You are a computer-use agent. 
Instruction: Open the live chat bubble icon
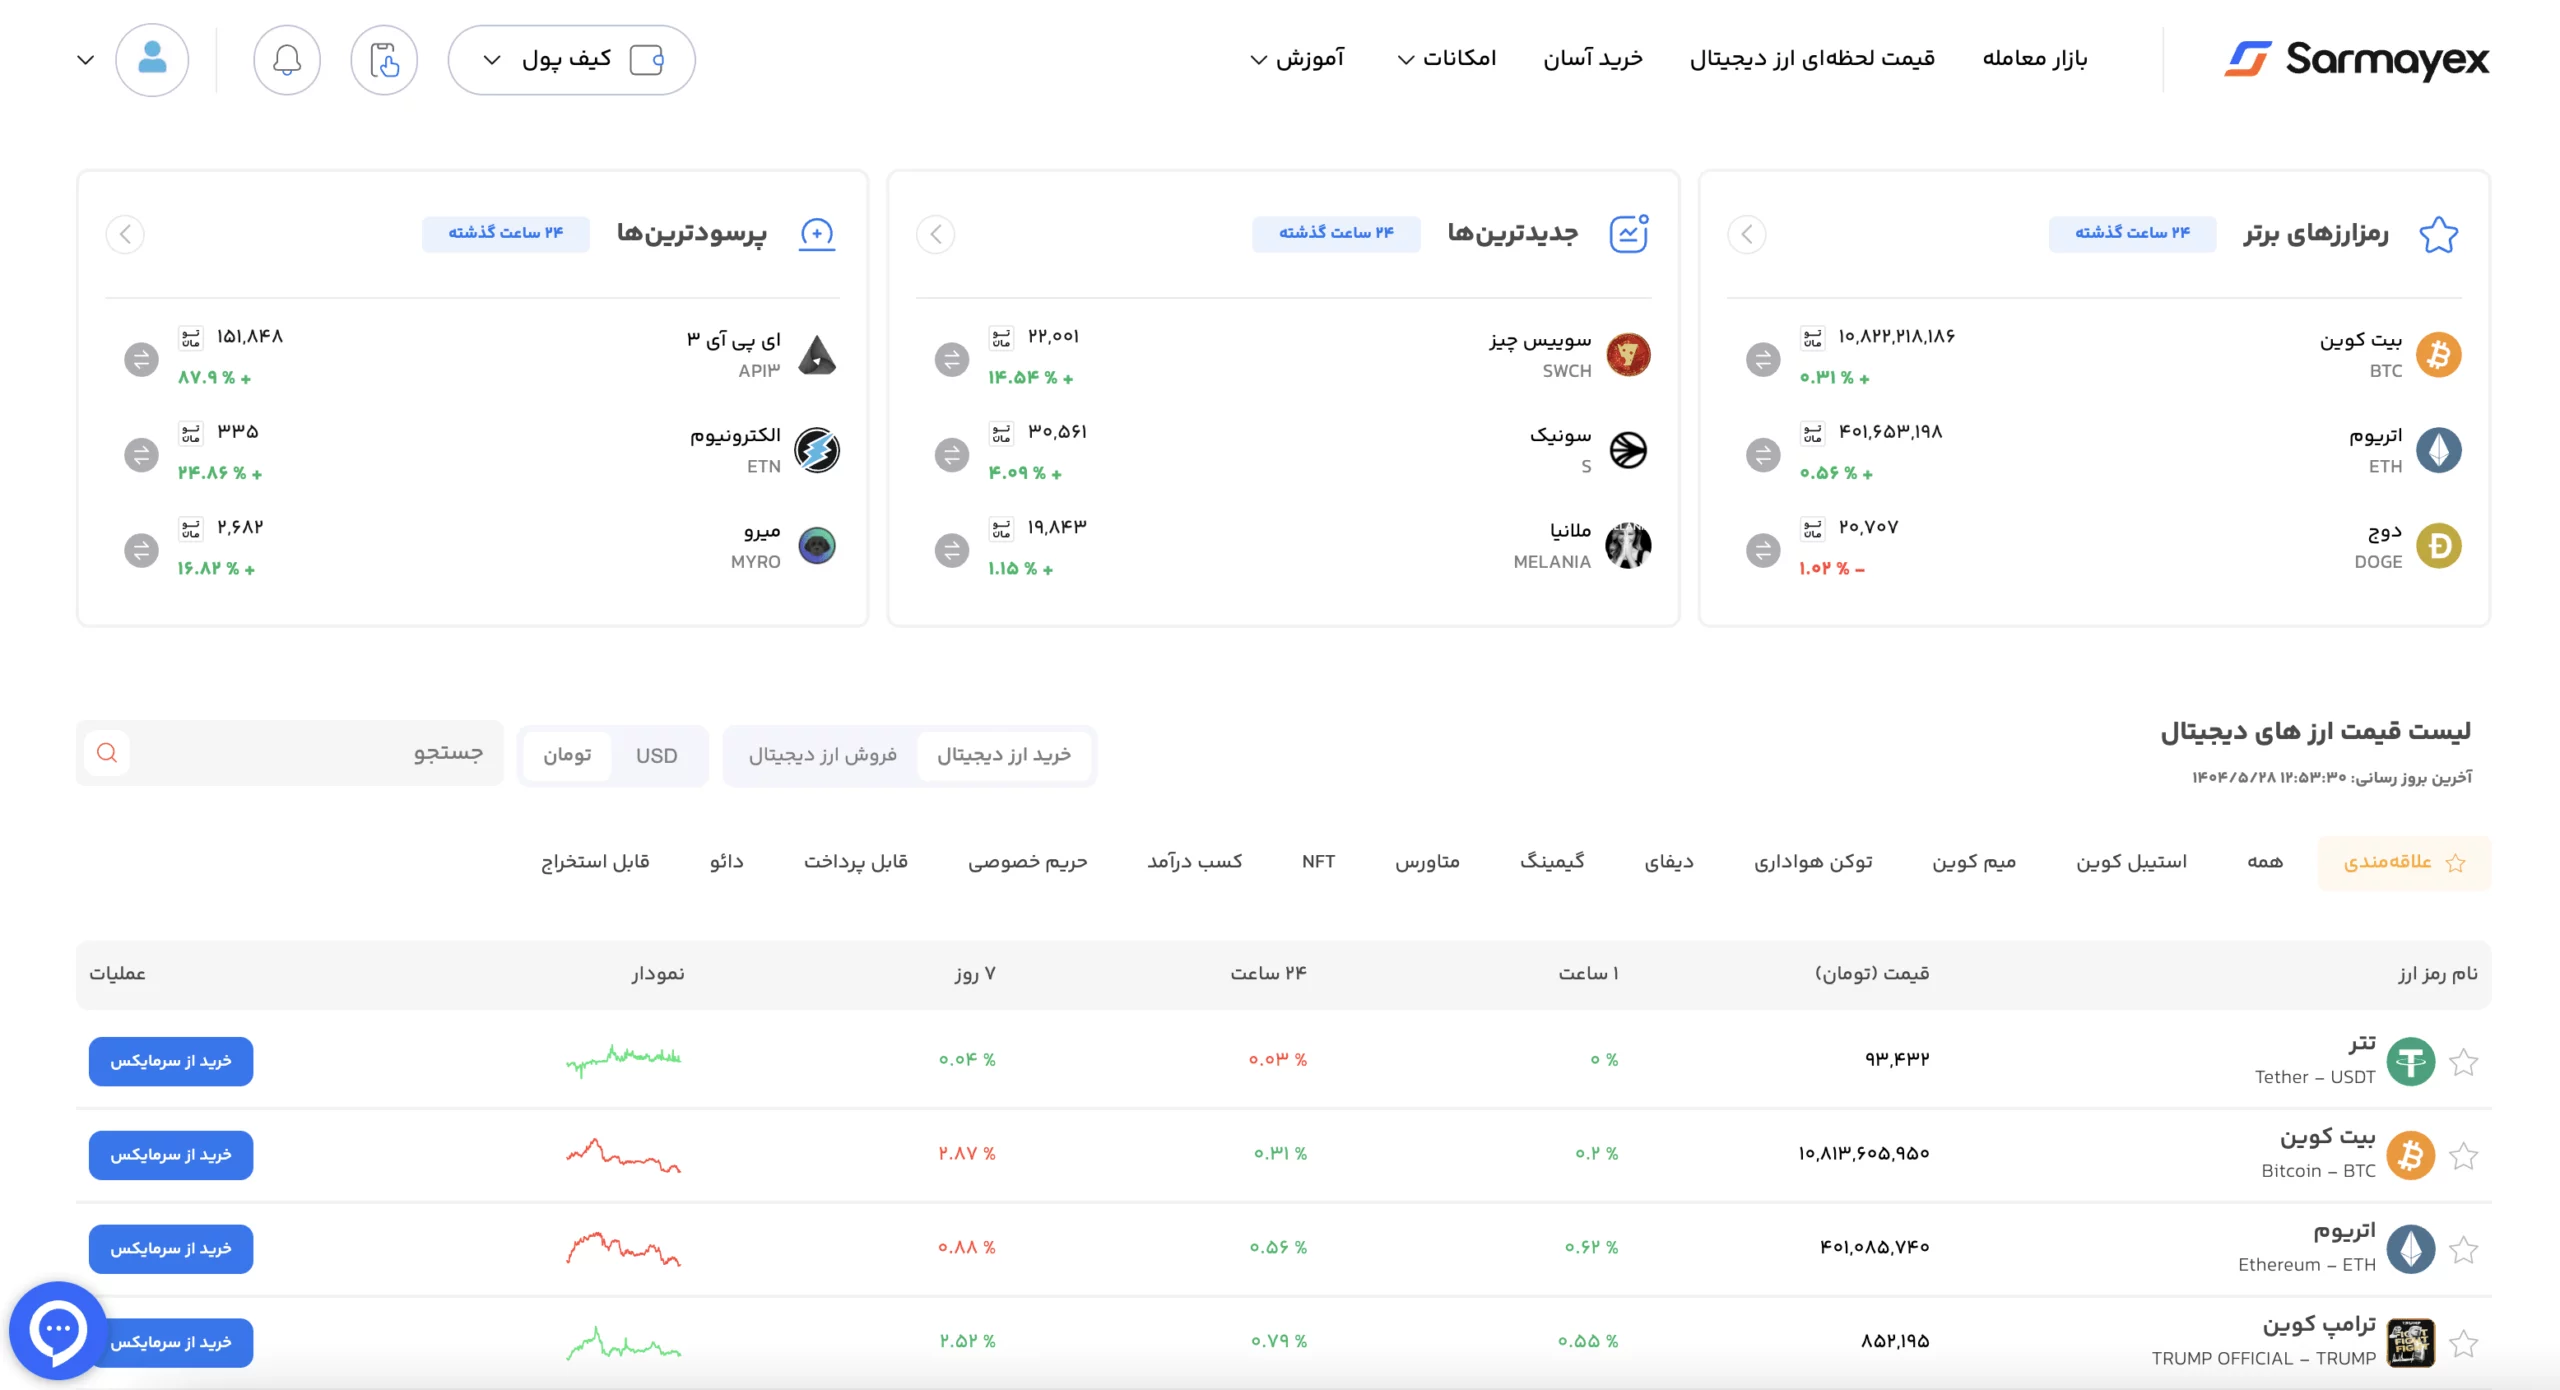tap(57, 1331)
